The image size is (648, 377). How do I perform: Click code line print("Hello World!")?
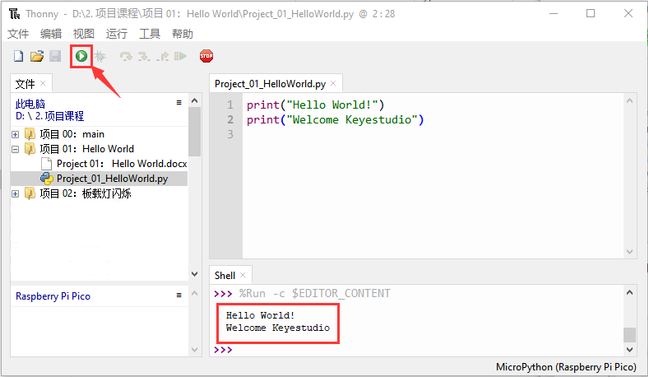pos(315,105)
